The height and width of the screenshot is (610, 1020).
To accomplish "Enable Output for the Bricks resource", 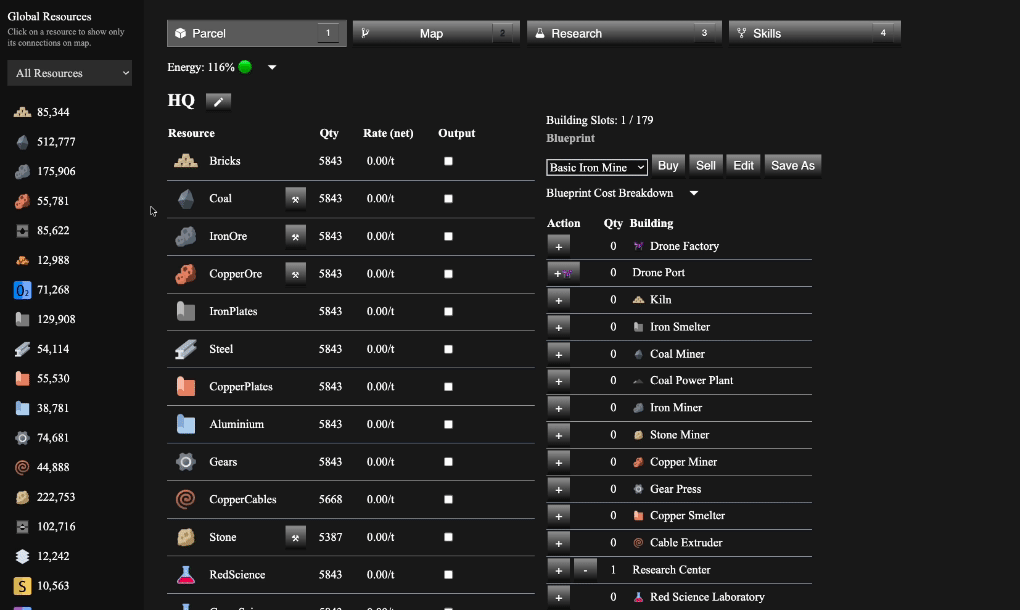I will (448, 160).
